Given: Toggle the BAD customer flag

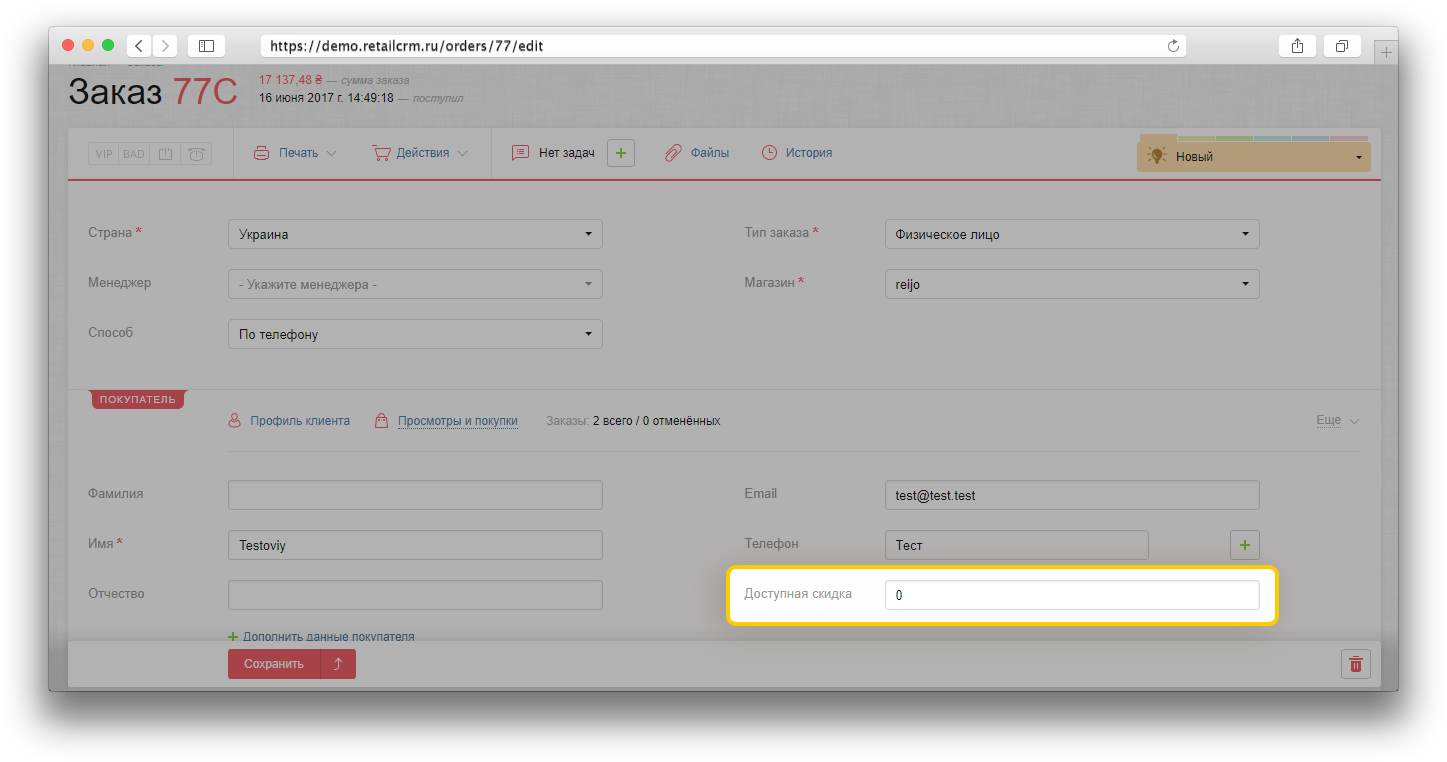Looking at the screenshot, I should [x=134, y=154].
